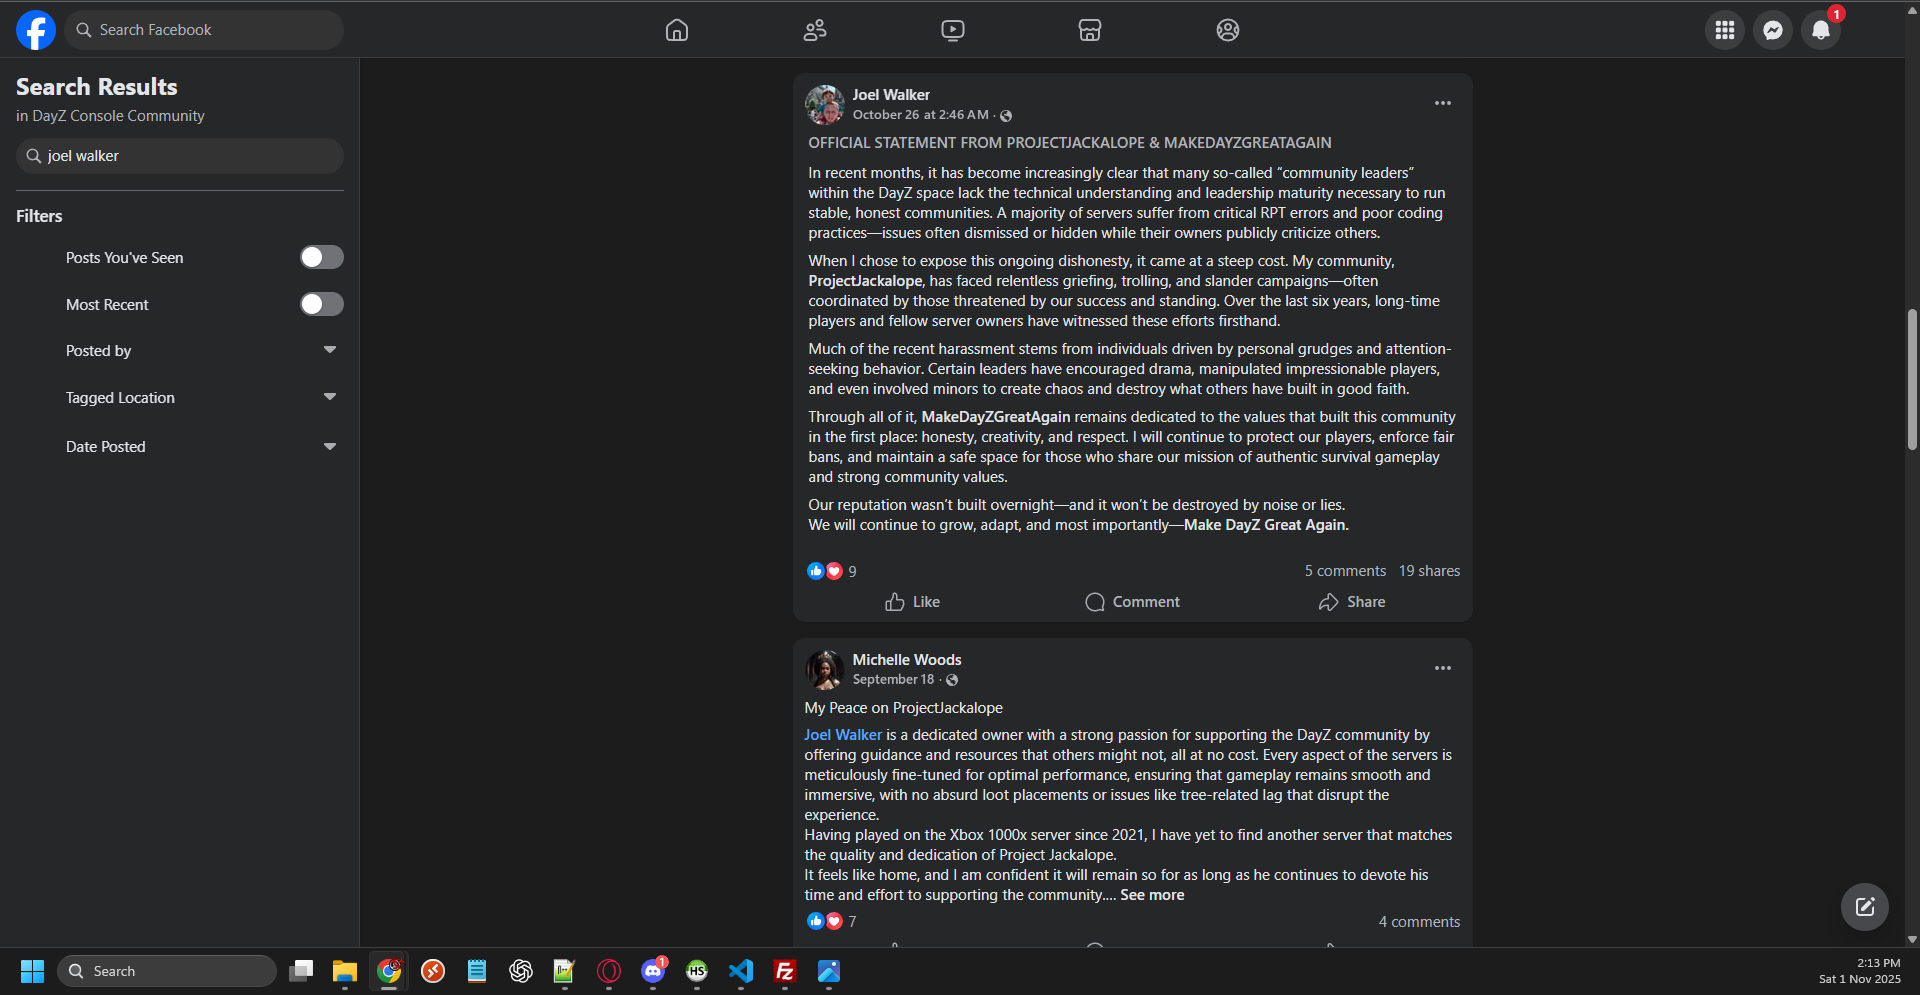Click the page vertical scrollbar thumb
Image resolution: width=1920 pixels, height=995 pixels.
tap(1912, 380)
